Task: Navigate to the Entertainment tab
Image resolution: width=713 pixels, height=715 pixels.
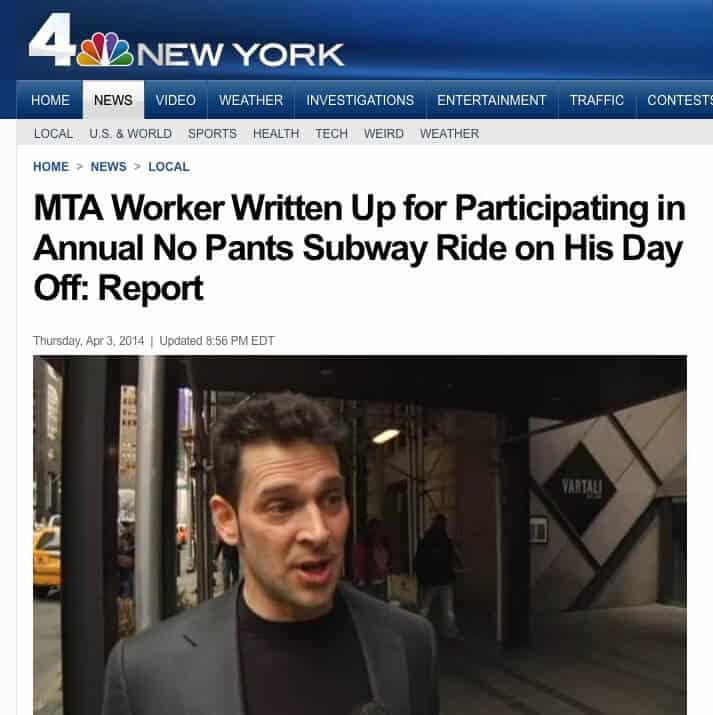Action: [491, 100]
